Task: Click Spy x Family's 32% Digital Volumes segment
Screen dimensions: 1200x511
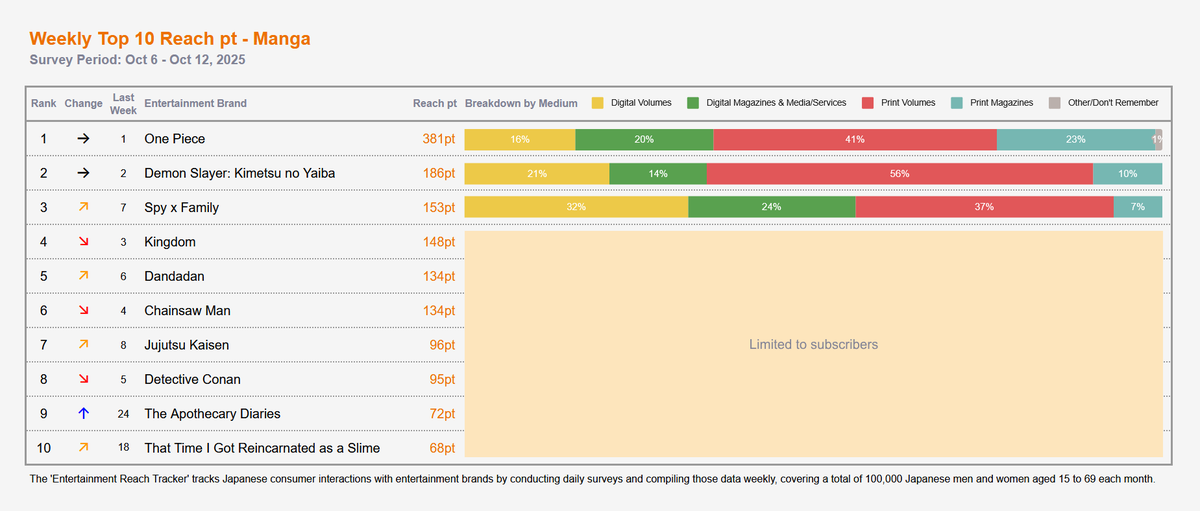Action: [577, 207]
